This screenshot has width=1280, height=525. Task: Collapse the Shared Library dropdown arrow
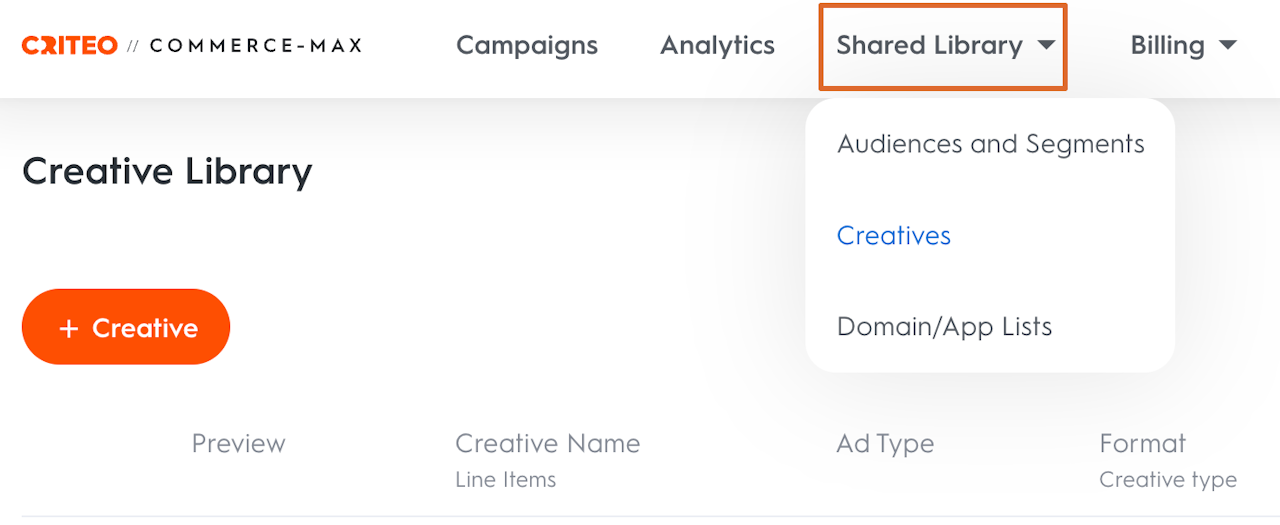(x=1046, y=45)
